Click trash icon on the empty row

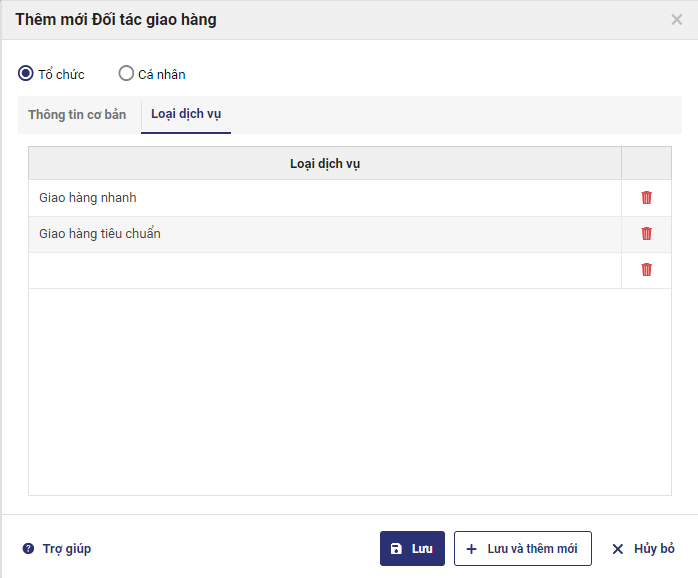click(x=646, y=270)
